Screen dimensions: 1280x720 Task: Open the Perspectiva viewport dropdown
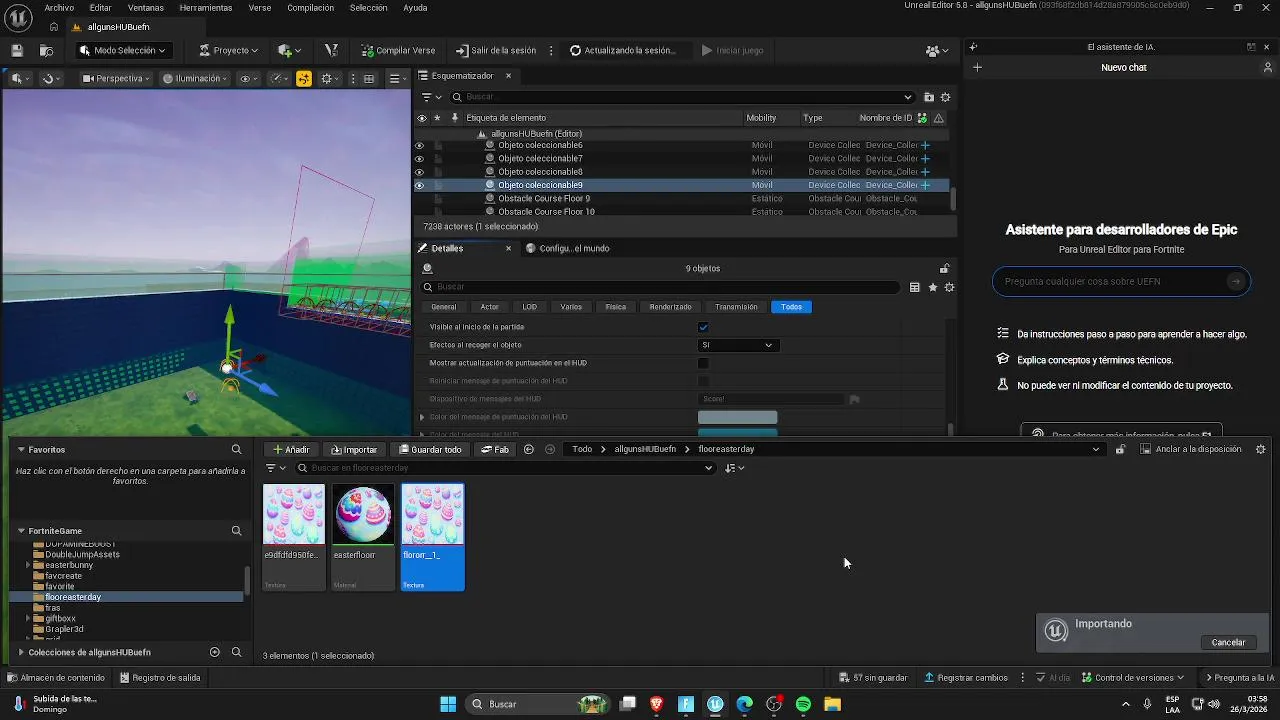[116, 79]
